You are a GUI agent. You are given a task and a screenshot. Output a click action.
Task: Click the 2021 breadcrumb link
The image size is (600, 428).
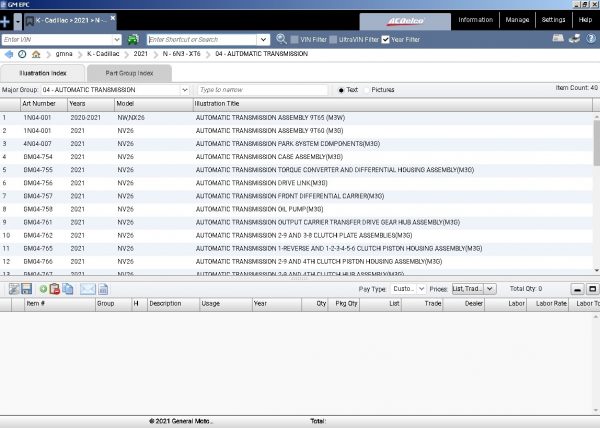coord(140,54)
